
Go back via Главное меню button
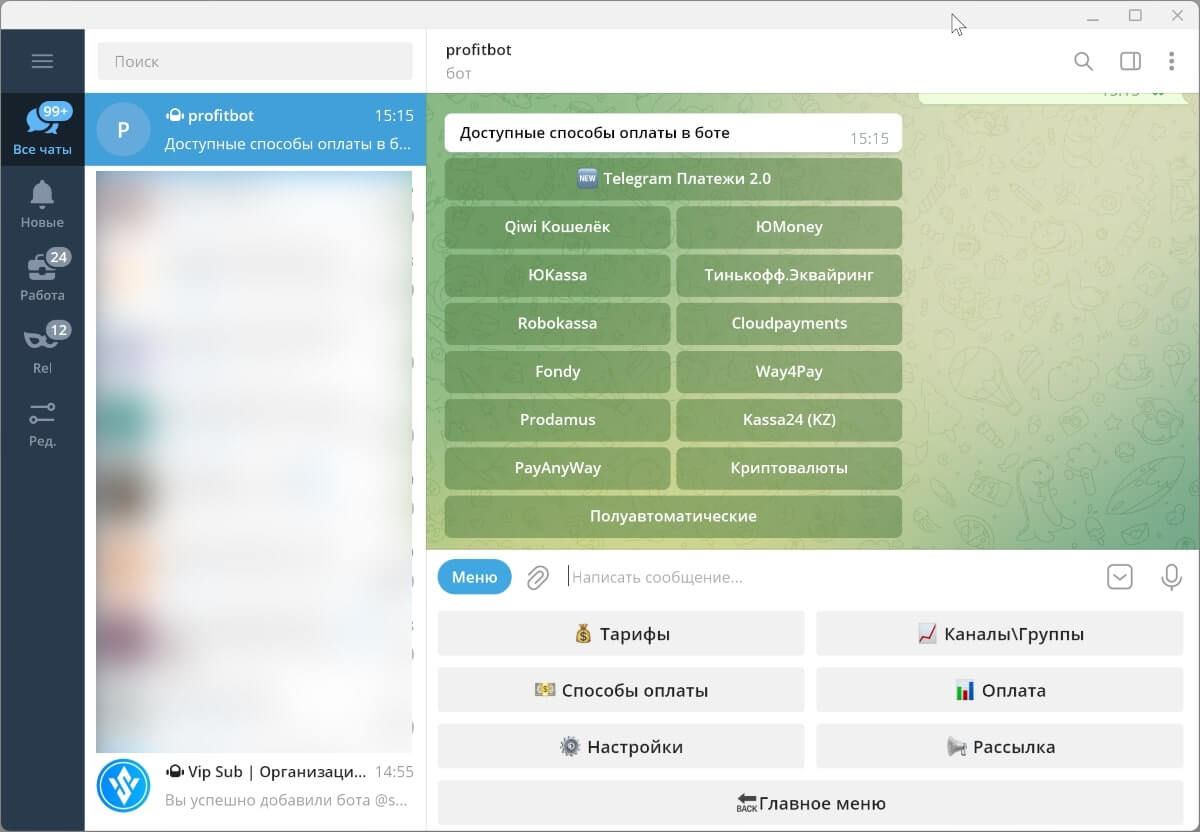[x=811, y=803]
